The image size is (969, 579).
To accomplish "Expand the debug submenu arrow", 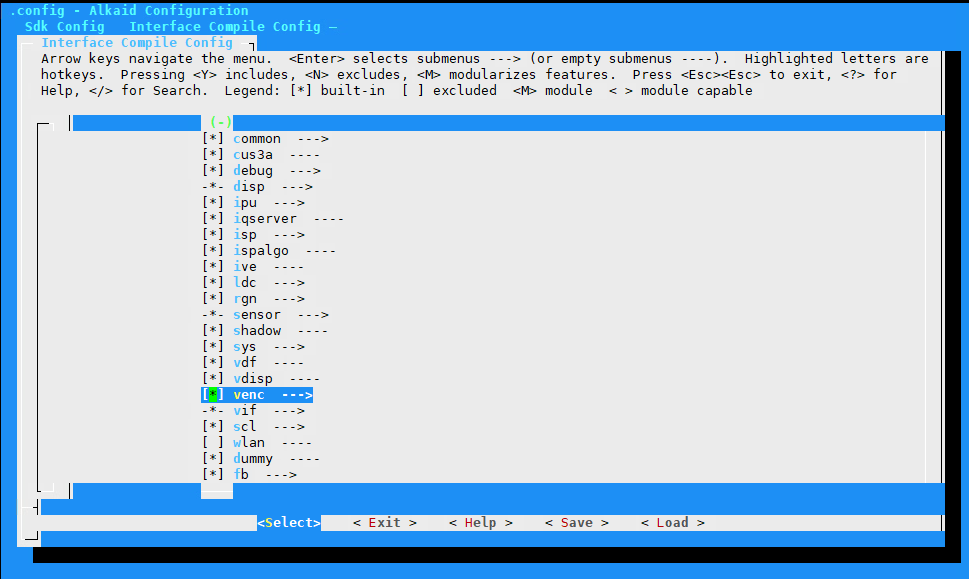I will coord(305,171).
